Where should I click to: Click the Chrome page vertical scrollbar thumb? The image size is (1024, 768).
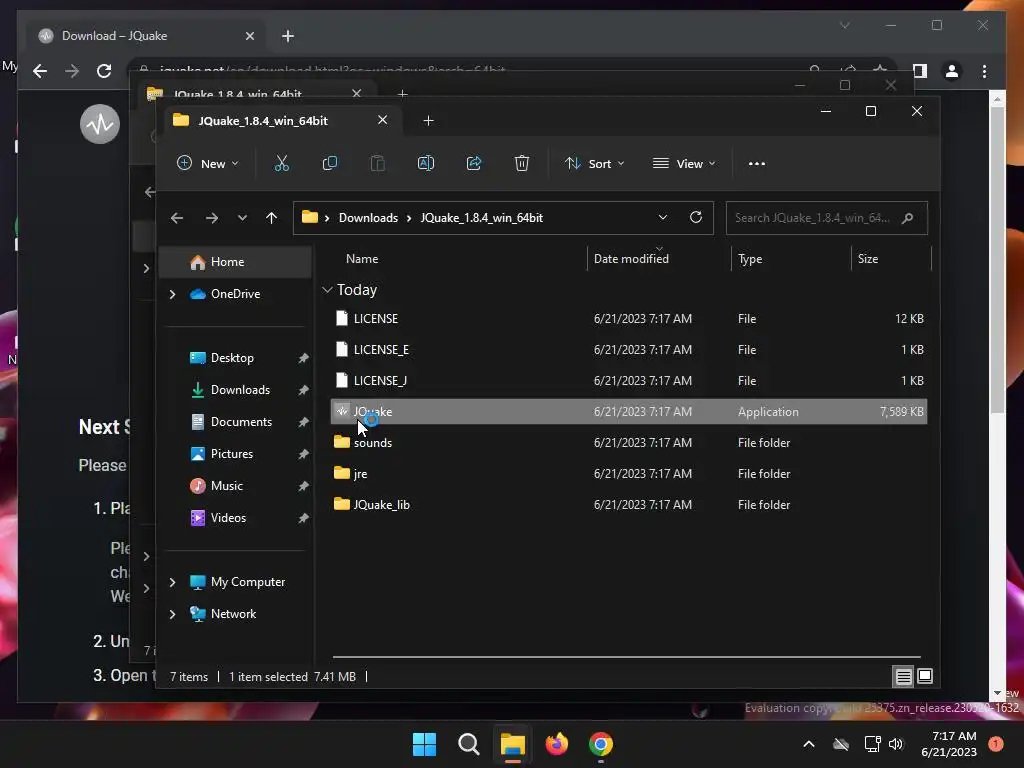click(997, 260)
